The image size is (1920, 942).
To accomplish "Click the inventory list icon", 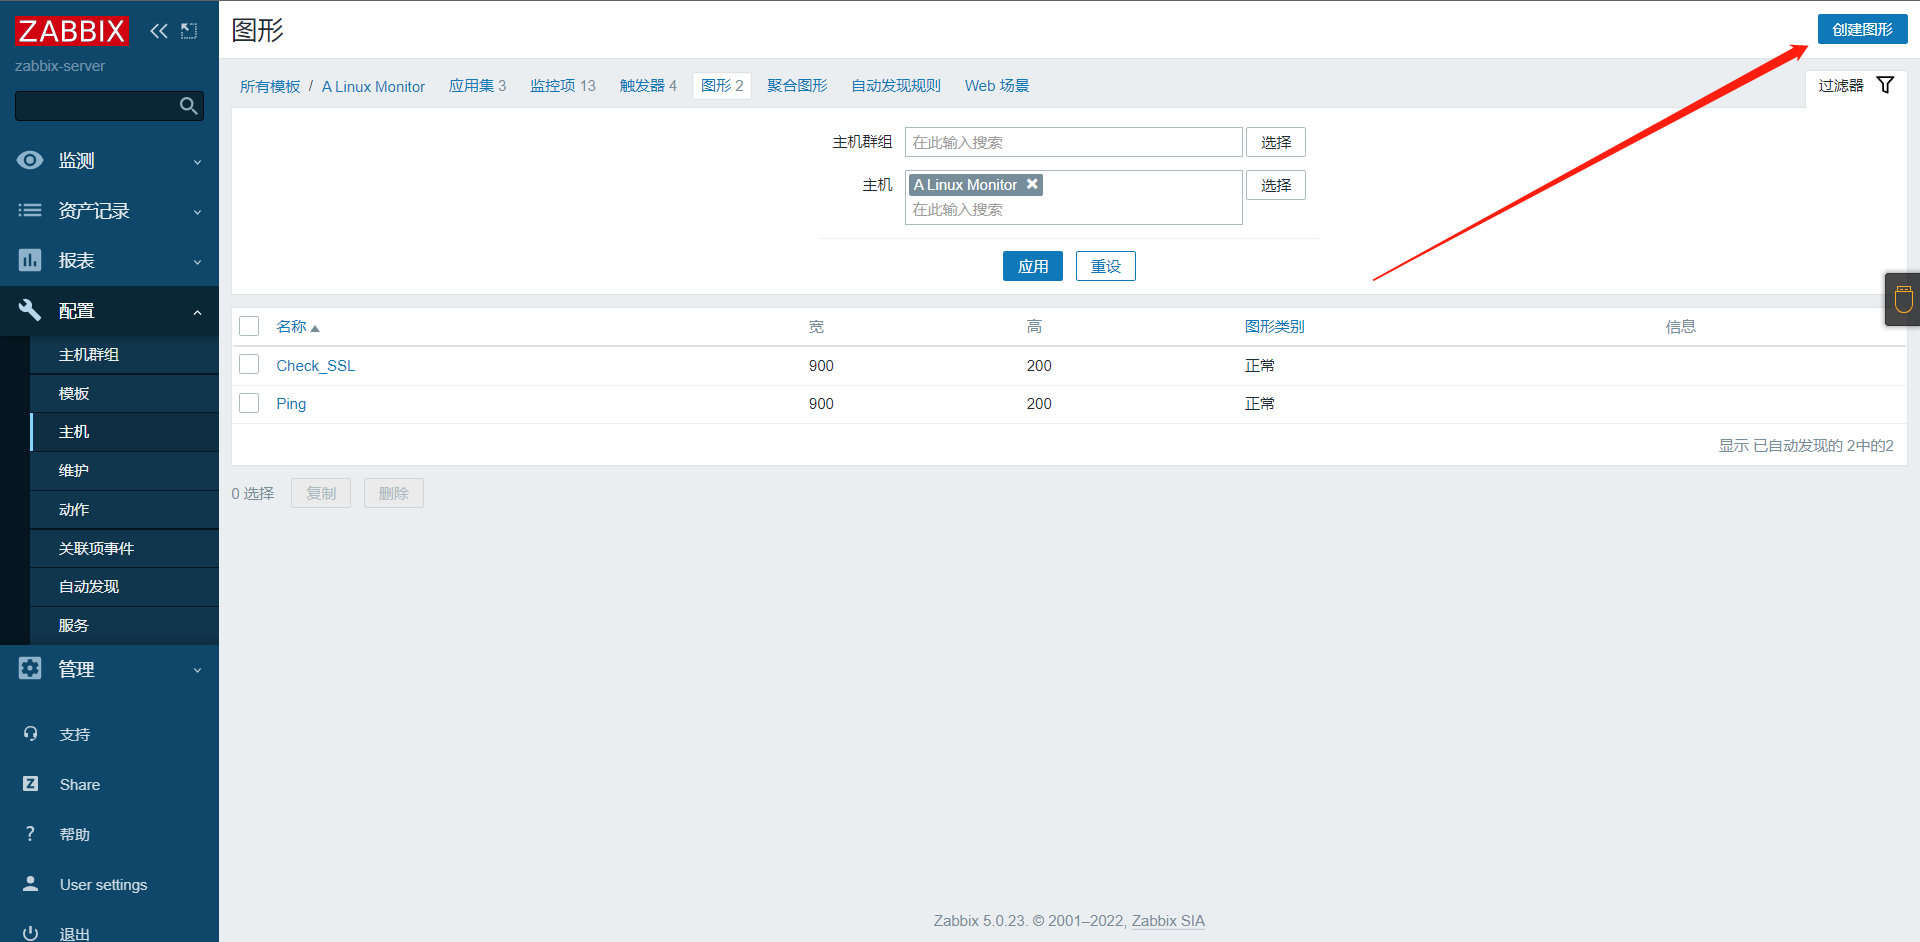I will point(30,210).
